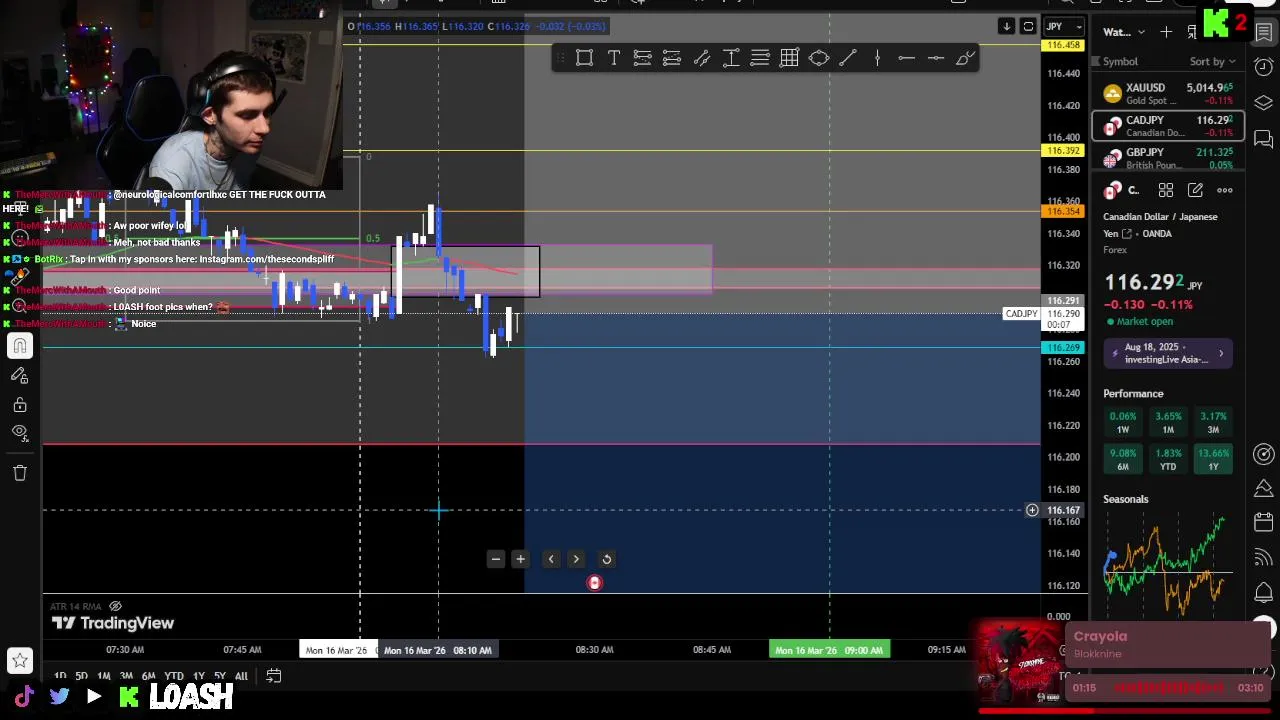Select the long position tool icon
This screenshot has height=720, width=1280.
coord(642,58)
